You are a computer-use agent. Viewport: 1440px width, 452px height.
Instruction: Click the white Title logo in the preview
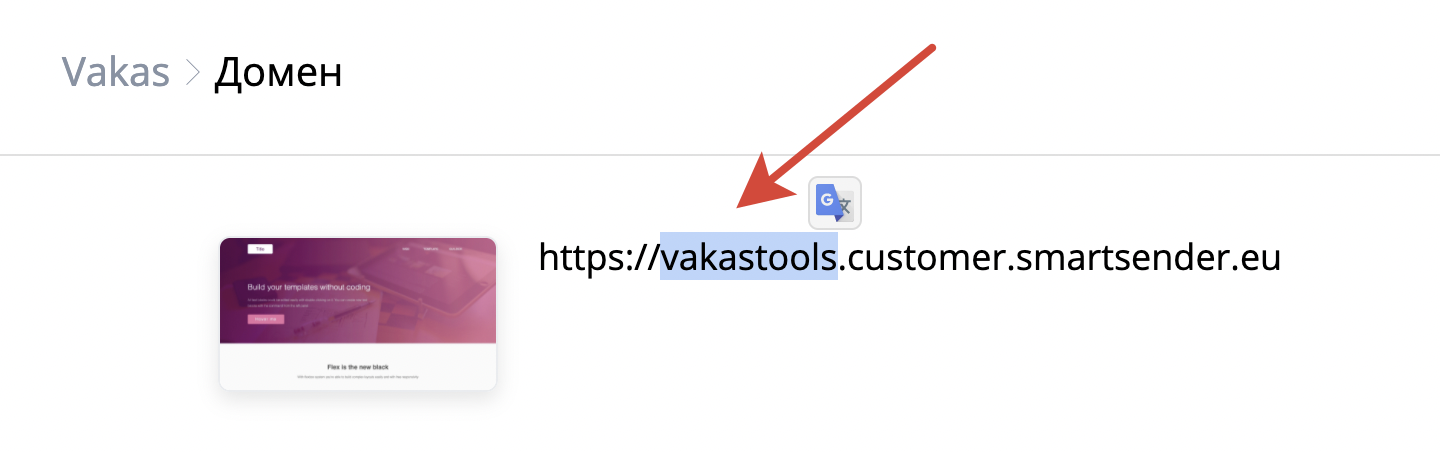[x=260, y=249]
